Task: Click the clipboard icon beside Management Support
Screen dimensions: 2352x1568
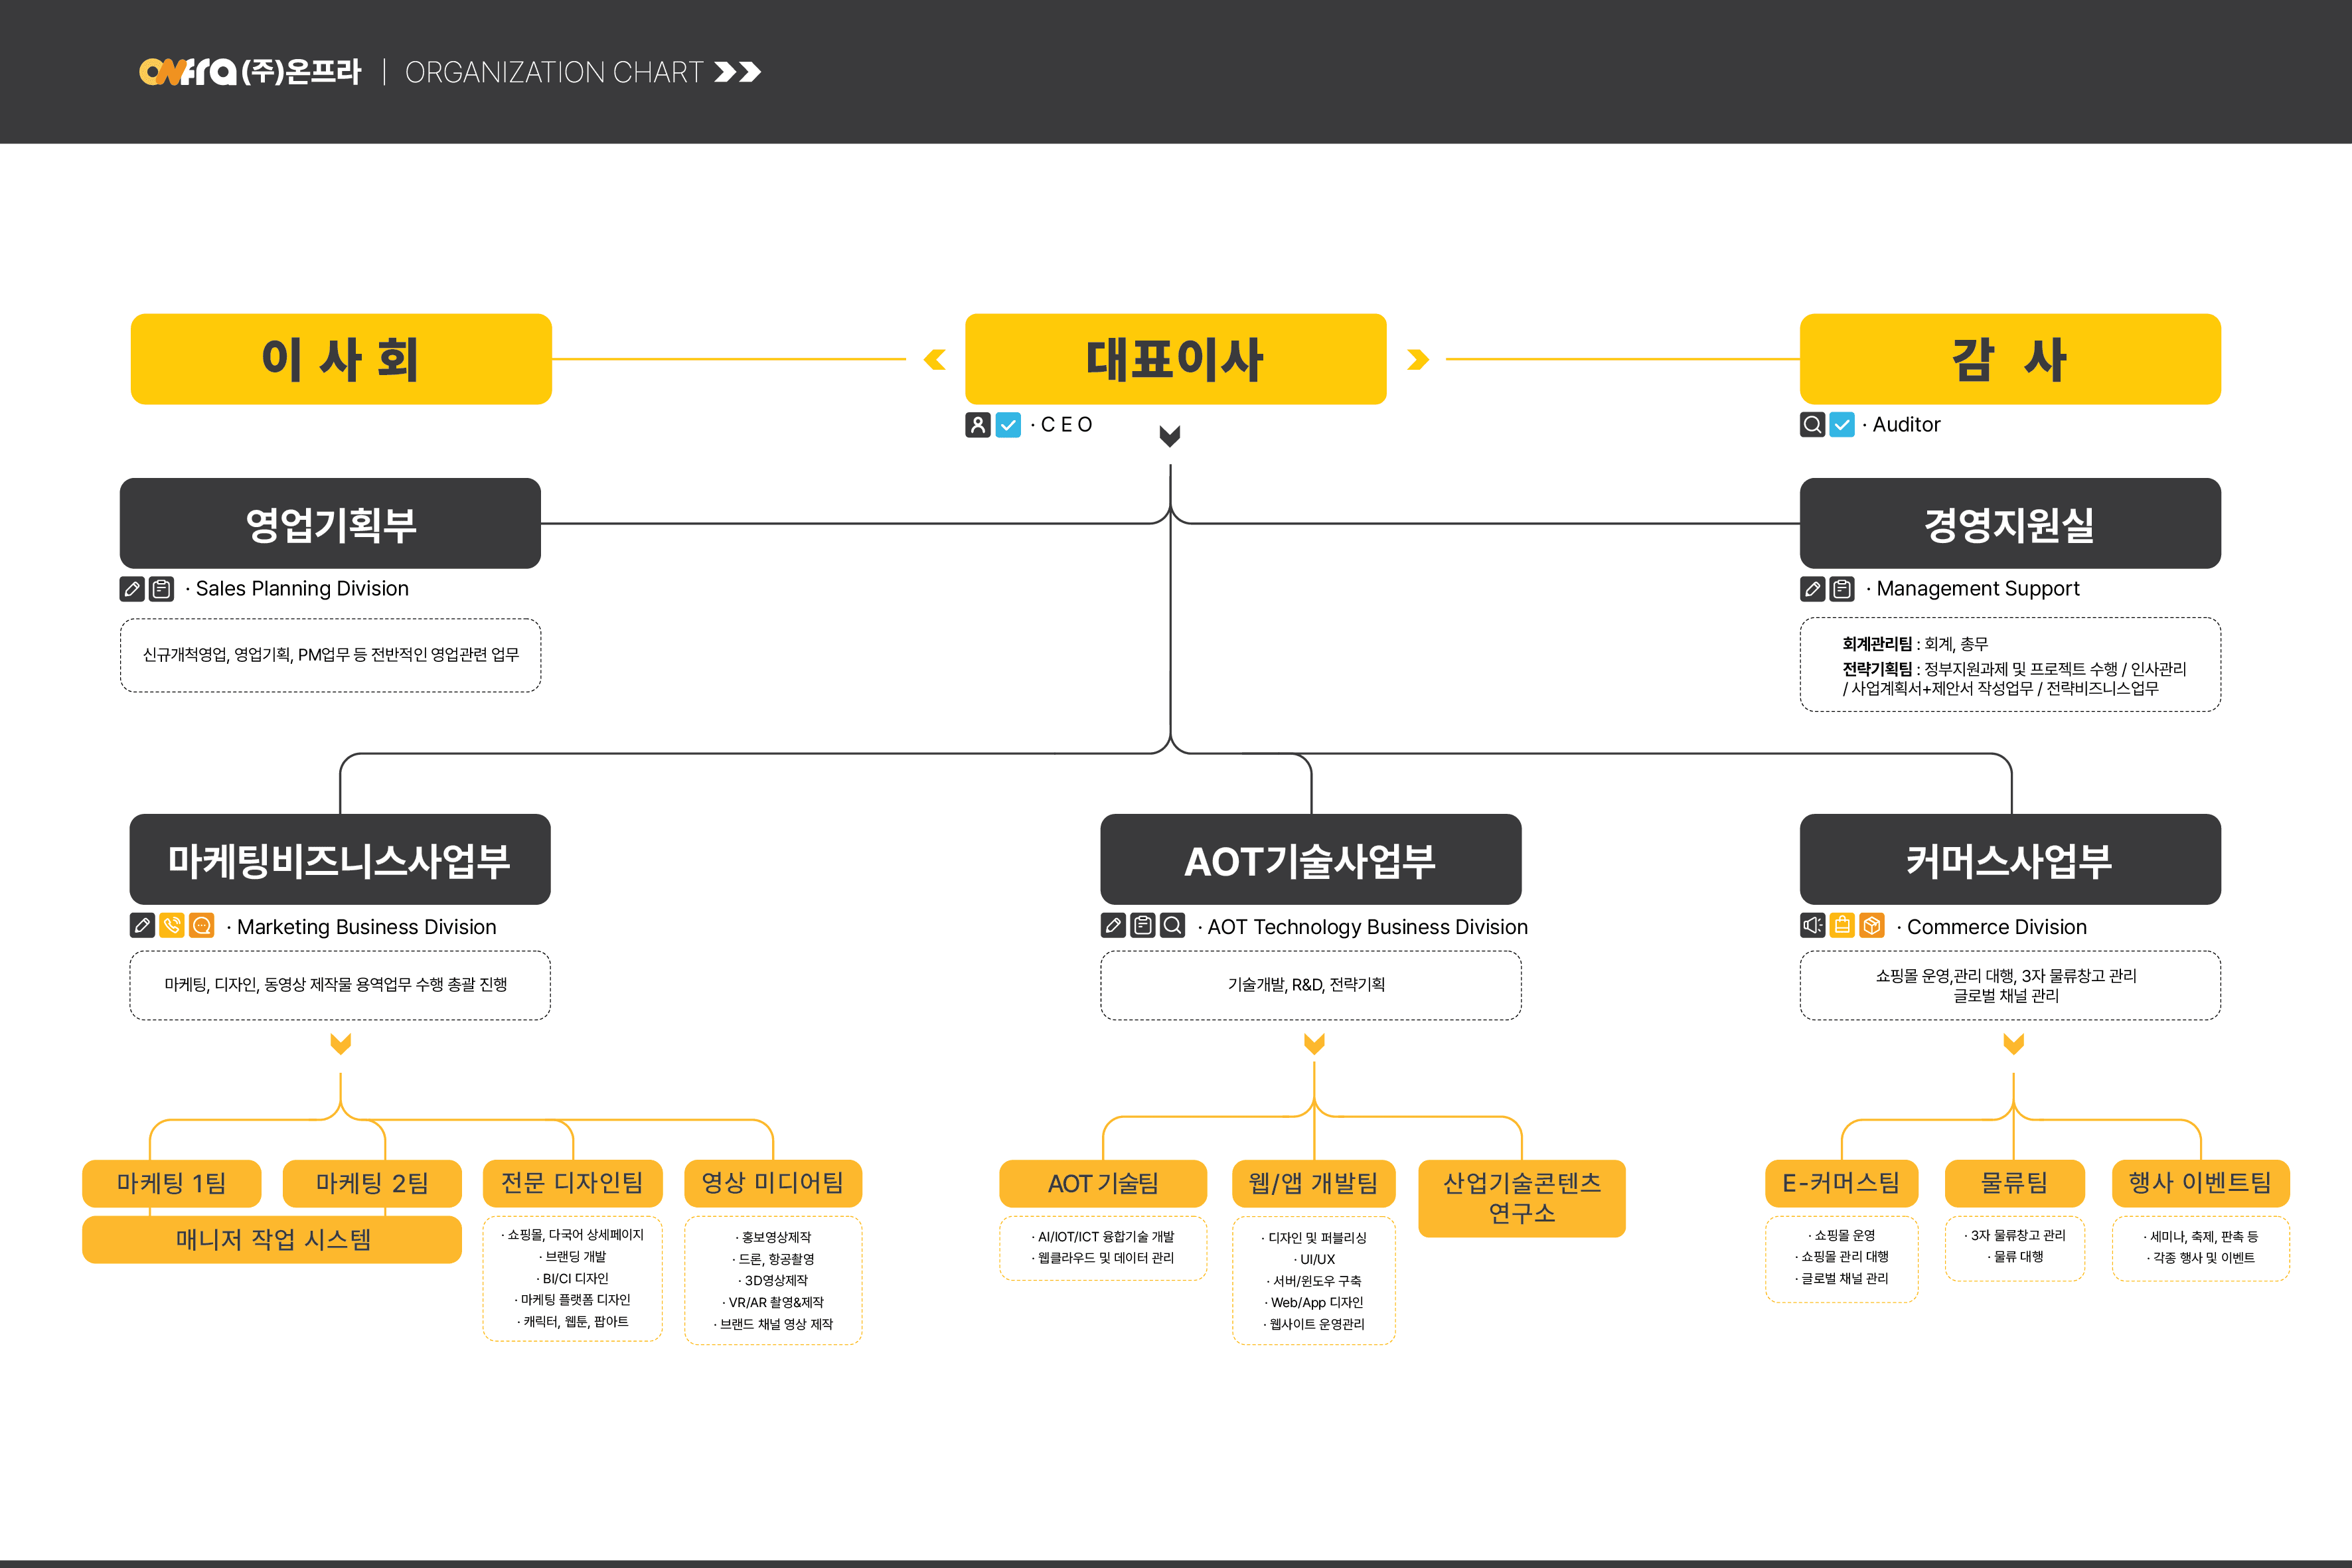Action: point(1842,589)
